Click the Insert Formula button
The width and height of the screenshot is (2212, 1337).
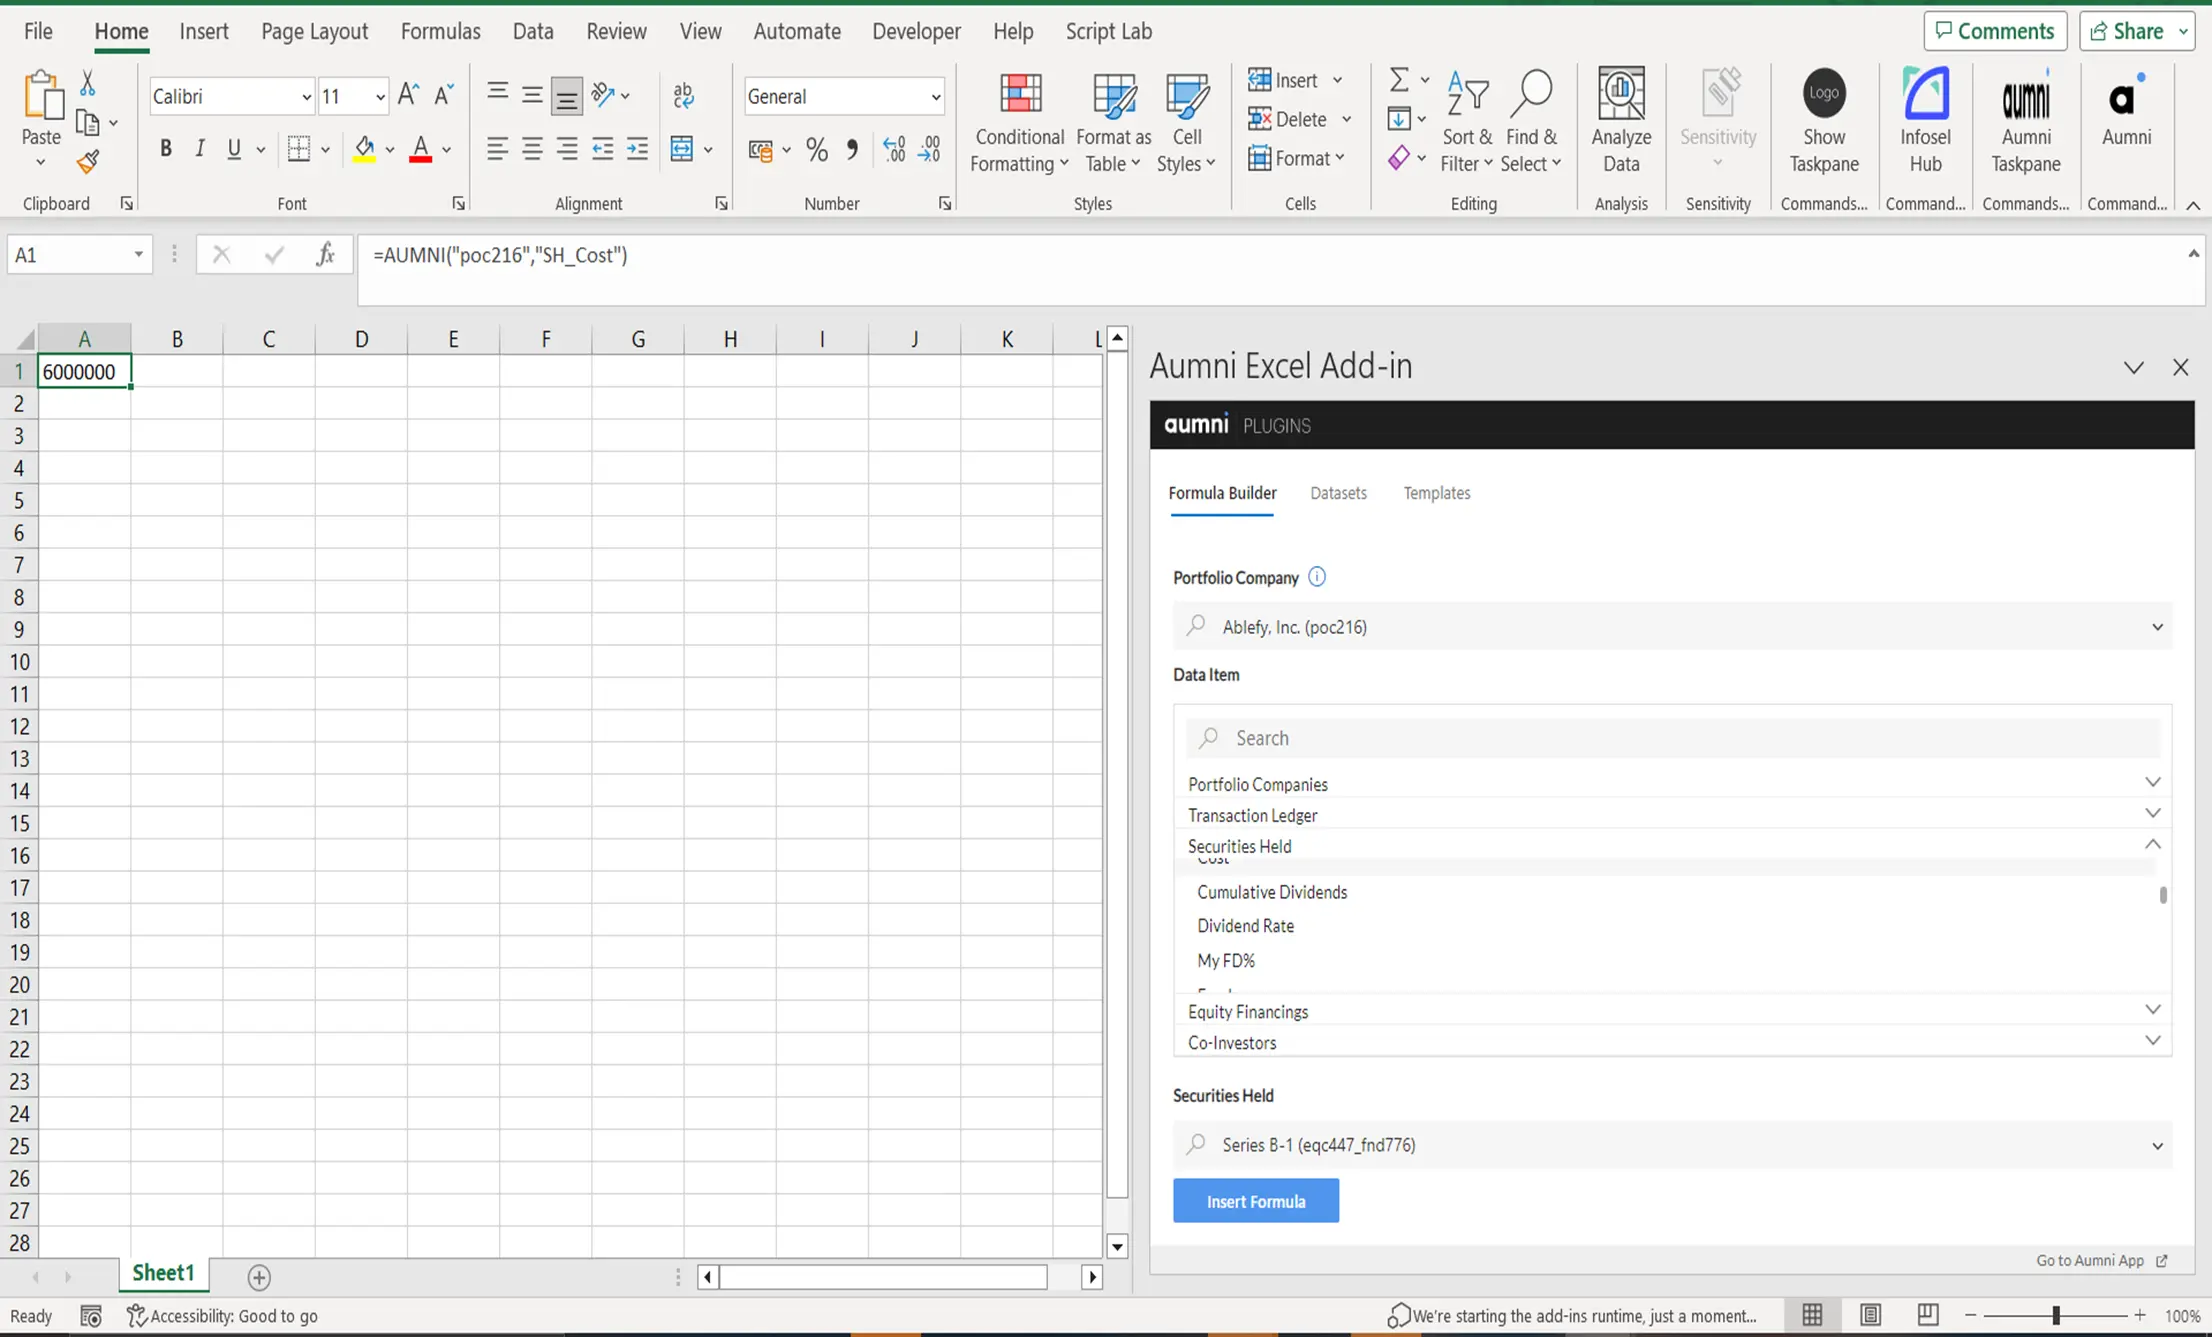(1256, 1201)
